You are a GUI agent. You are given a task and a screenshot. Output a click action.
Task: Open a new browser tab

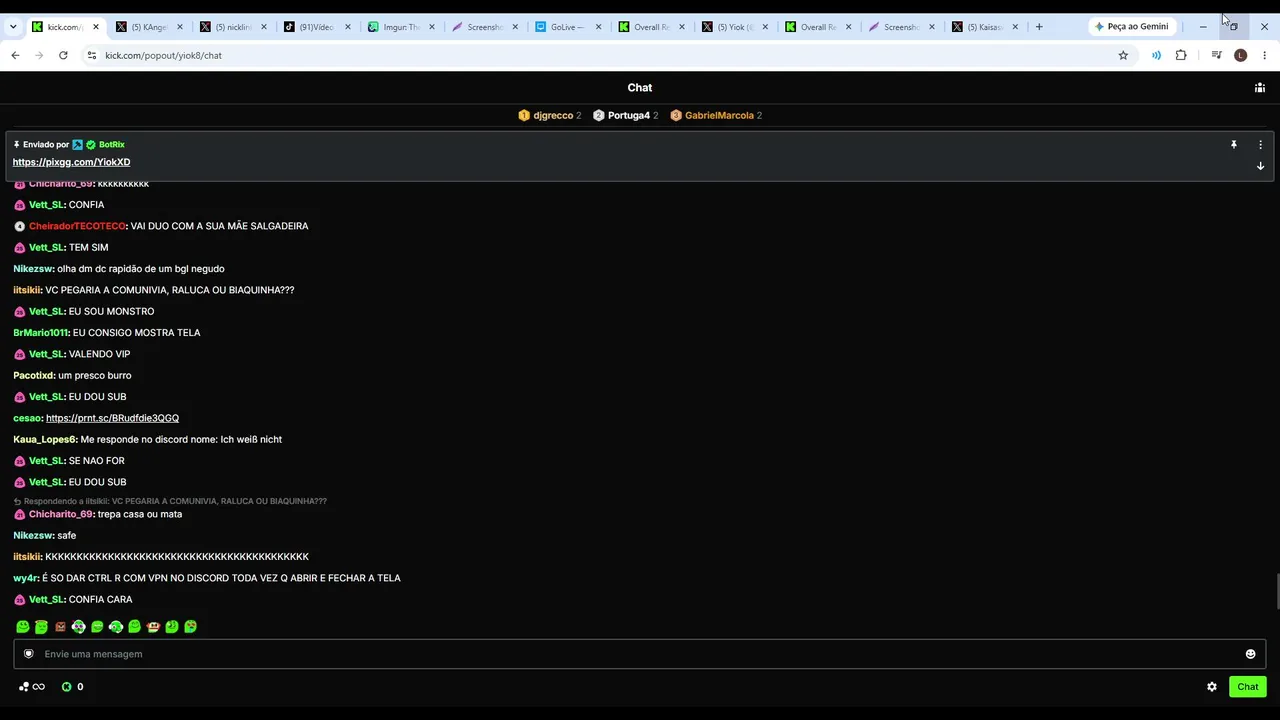tap(1039, 27)
